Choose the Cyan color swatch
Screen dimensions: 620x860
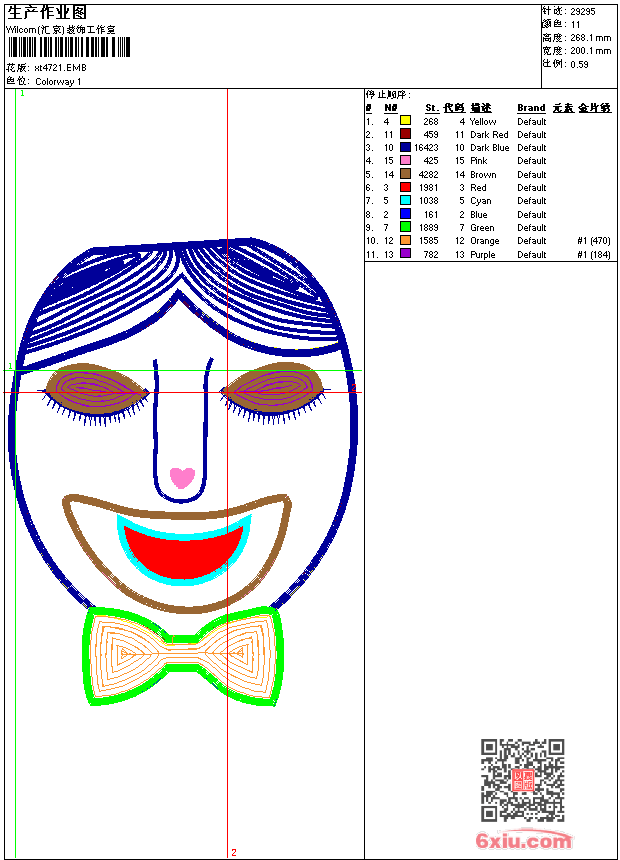[405, 200]
